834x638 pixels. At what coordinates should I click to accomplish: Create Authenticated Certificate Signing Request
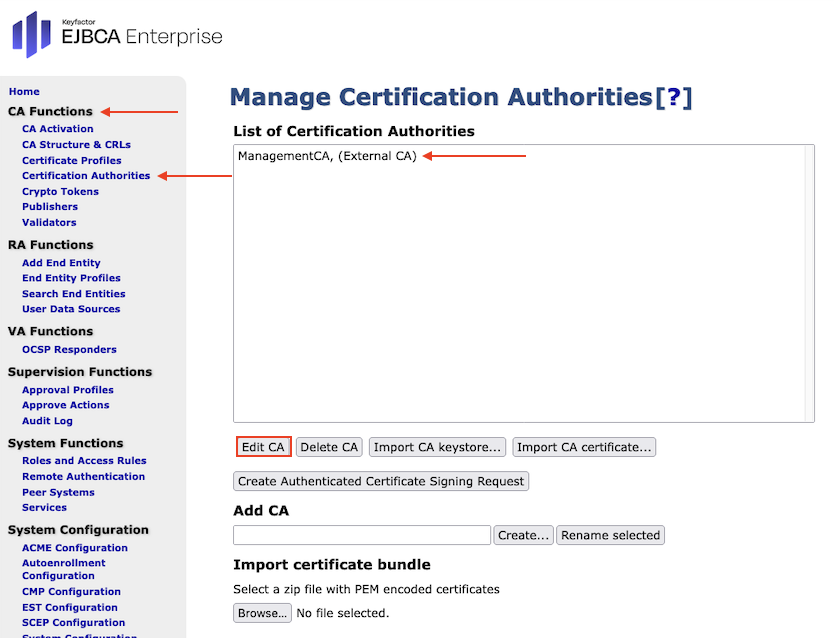coord(381,481)
